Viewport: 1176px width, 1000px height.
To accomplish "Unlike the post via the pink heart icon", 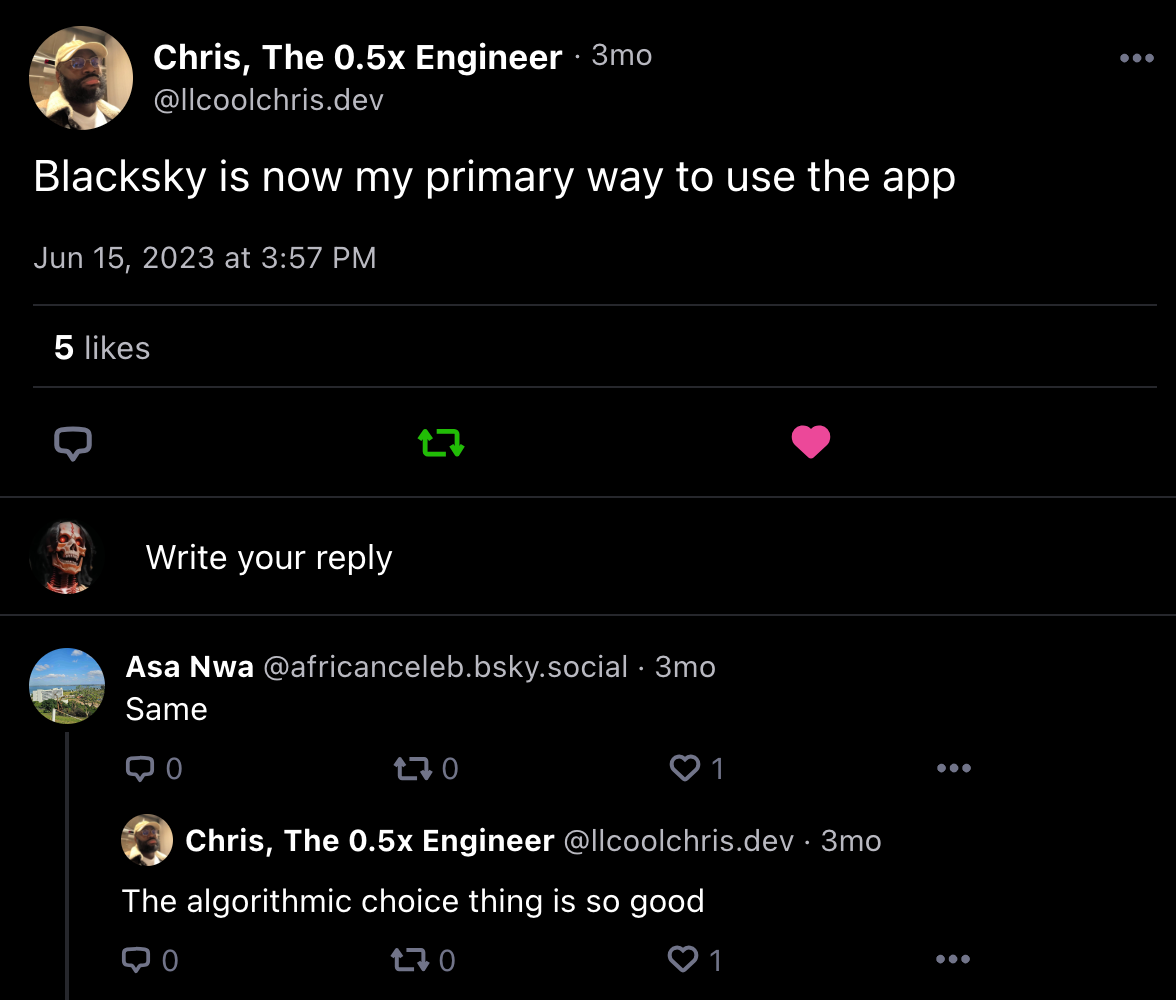I will [x=810, y=442].
